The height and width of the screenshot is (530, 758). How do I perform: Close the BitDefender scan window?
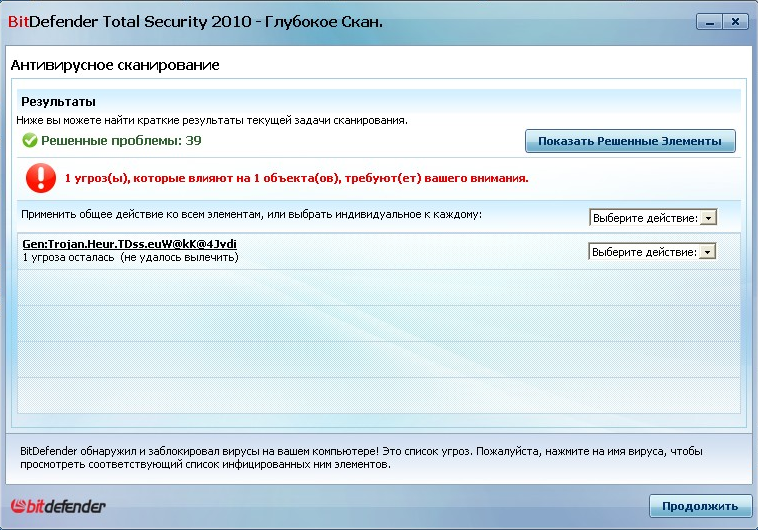click(735, 22)
